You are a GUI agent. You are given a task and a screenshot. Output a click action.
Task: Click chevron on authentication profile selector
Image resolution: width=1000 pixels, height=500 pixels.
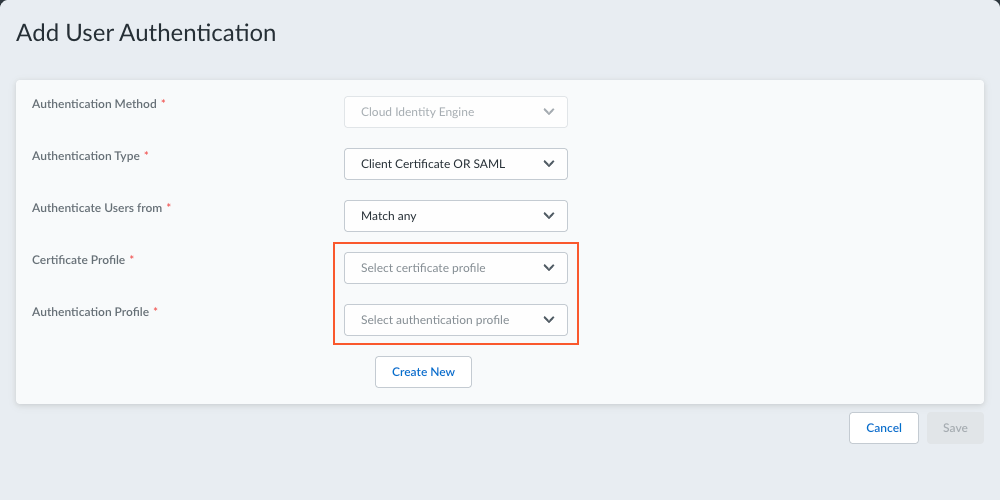click(x=548, y=320)
